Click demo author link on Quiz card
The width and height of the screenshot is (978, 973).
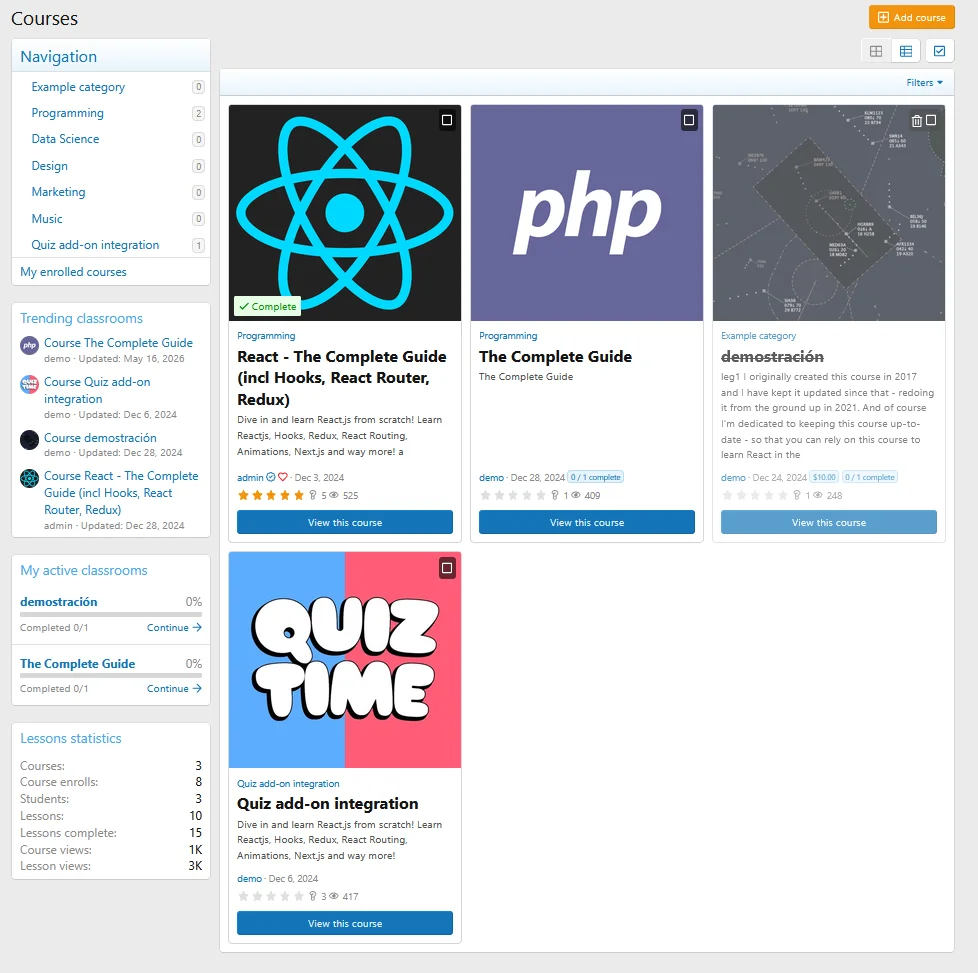pos(249,878)
